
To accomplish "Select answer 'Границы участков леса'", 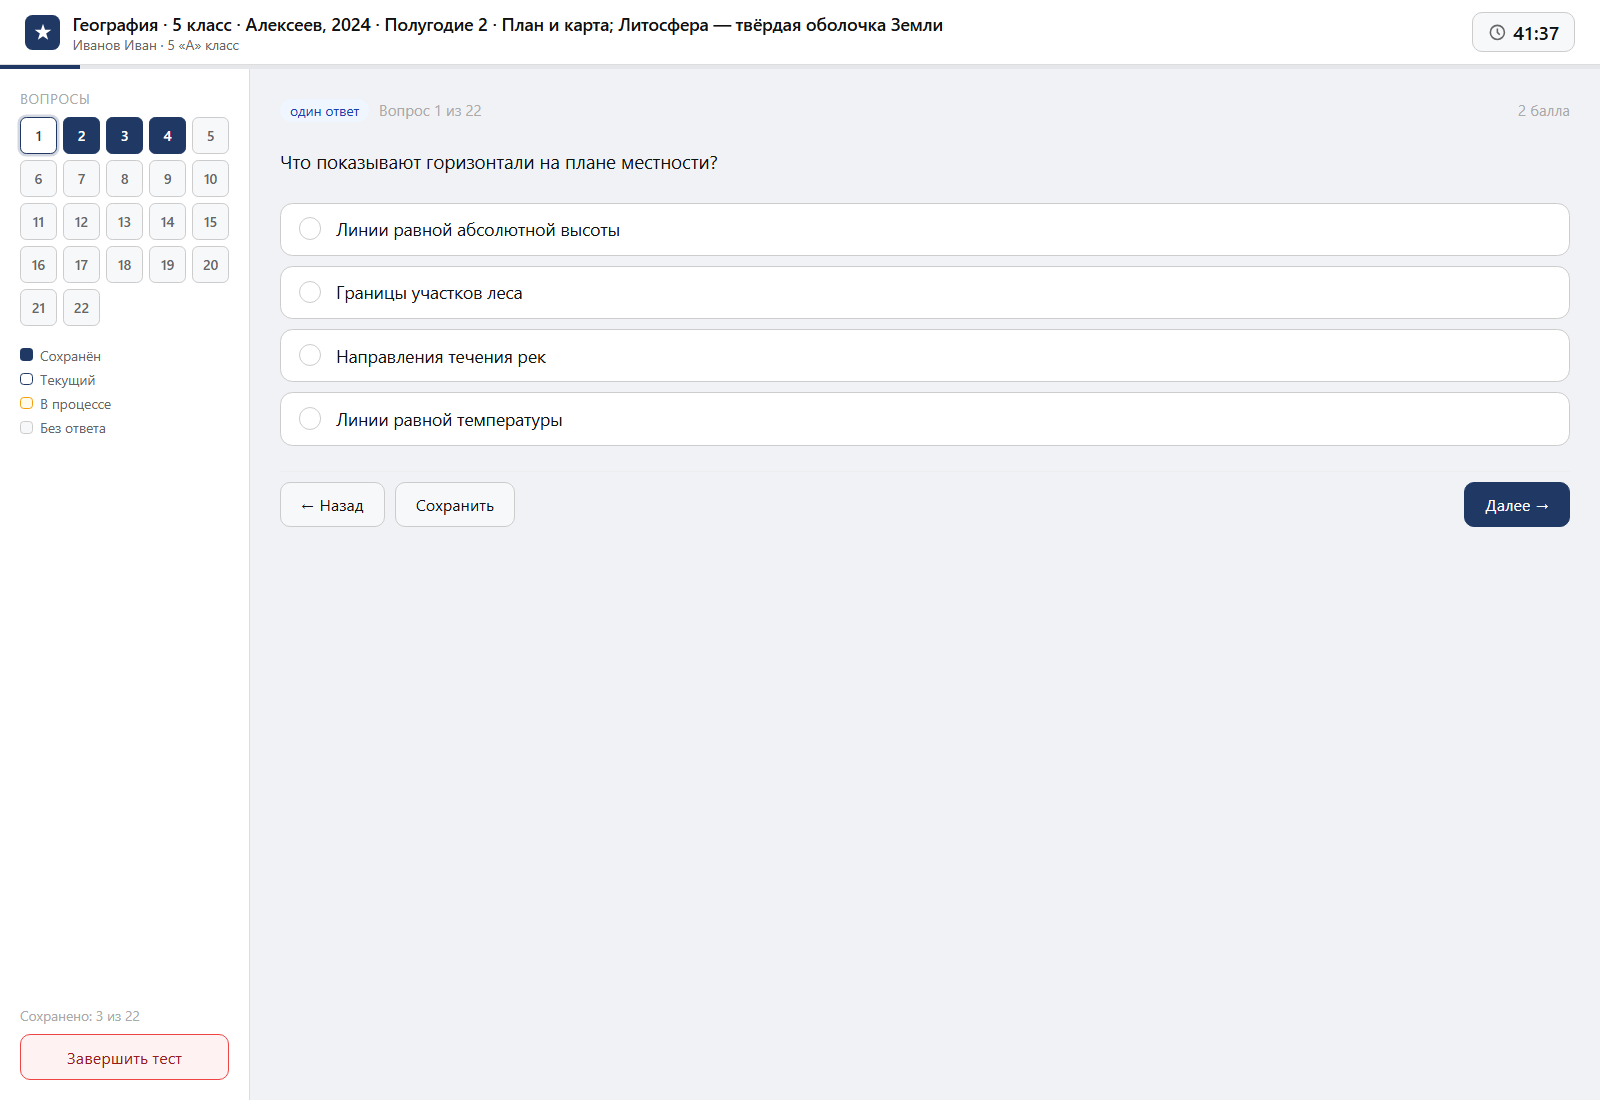I will coord(924,293).
